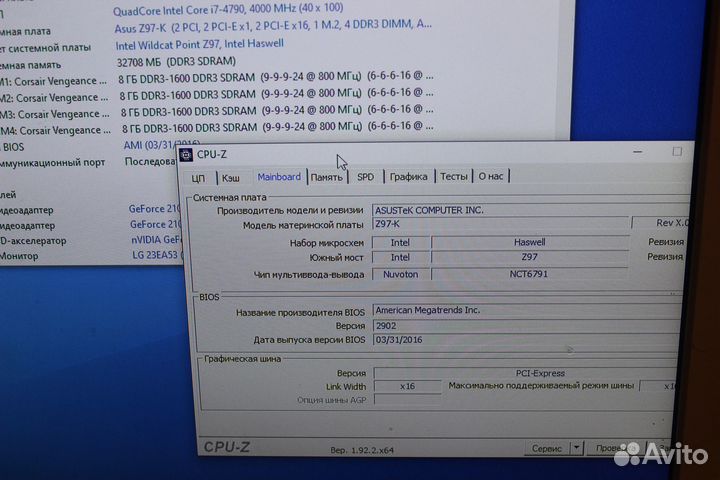Screen dimensions: 720x480
Task: Select the M4: Corsair Vengeance row
Action: tap(216, 128)
